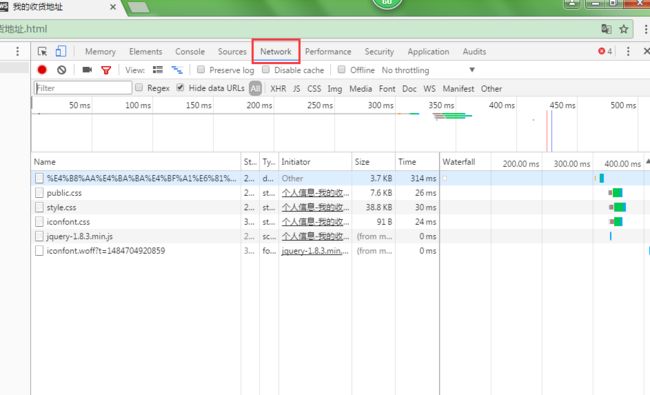This screenshot has width=650, height=395.
Task: Filter requests by Doc
Action: pos(409,89)
